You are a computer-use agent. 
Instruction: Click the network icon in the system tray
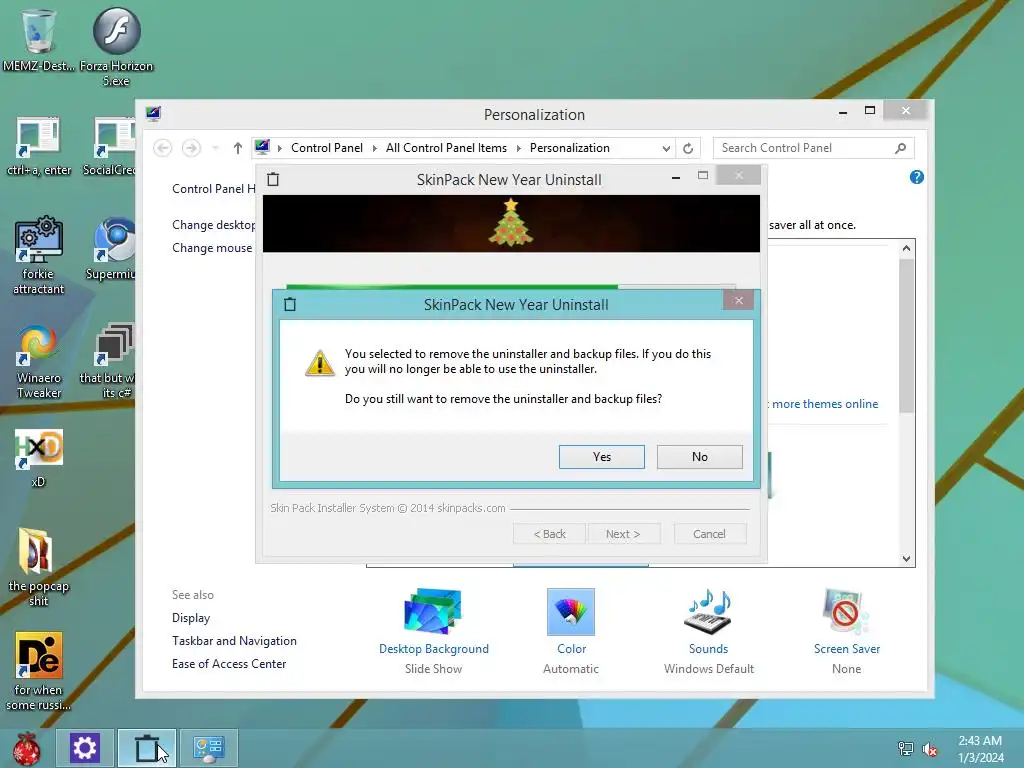(x=906, y=748)
